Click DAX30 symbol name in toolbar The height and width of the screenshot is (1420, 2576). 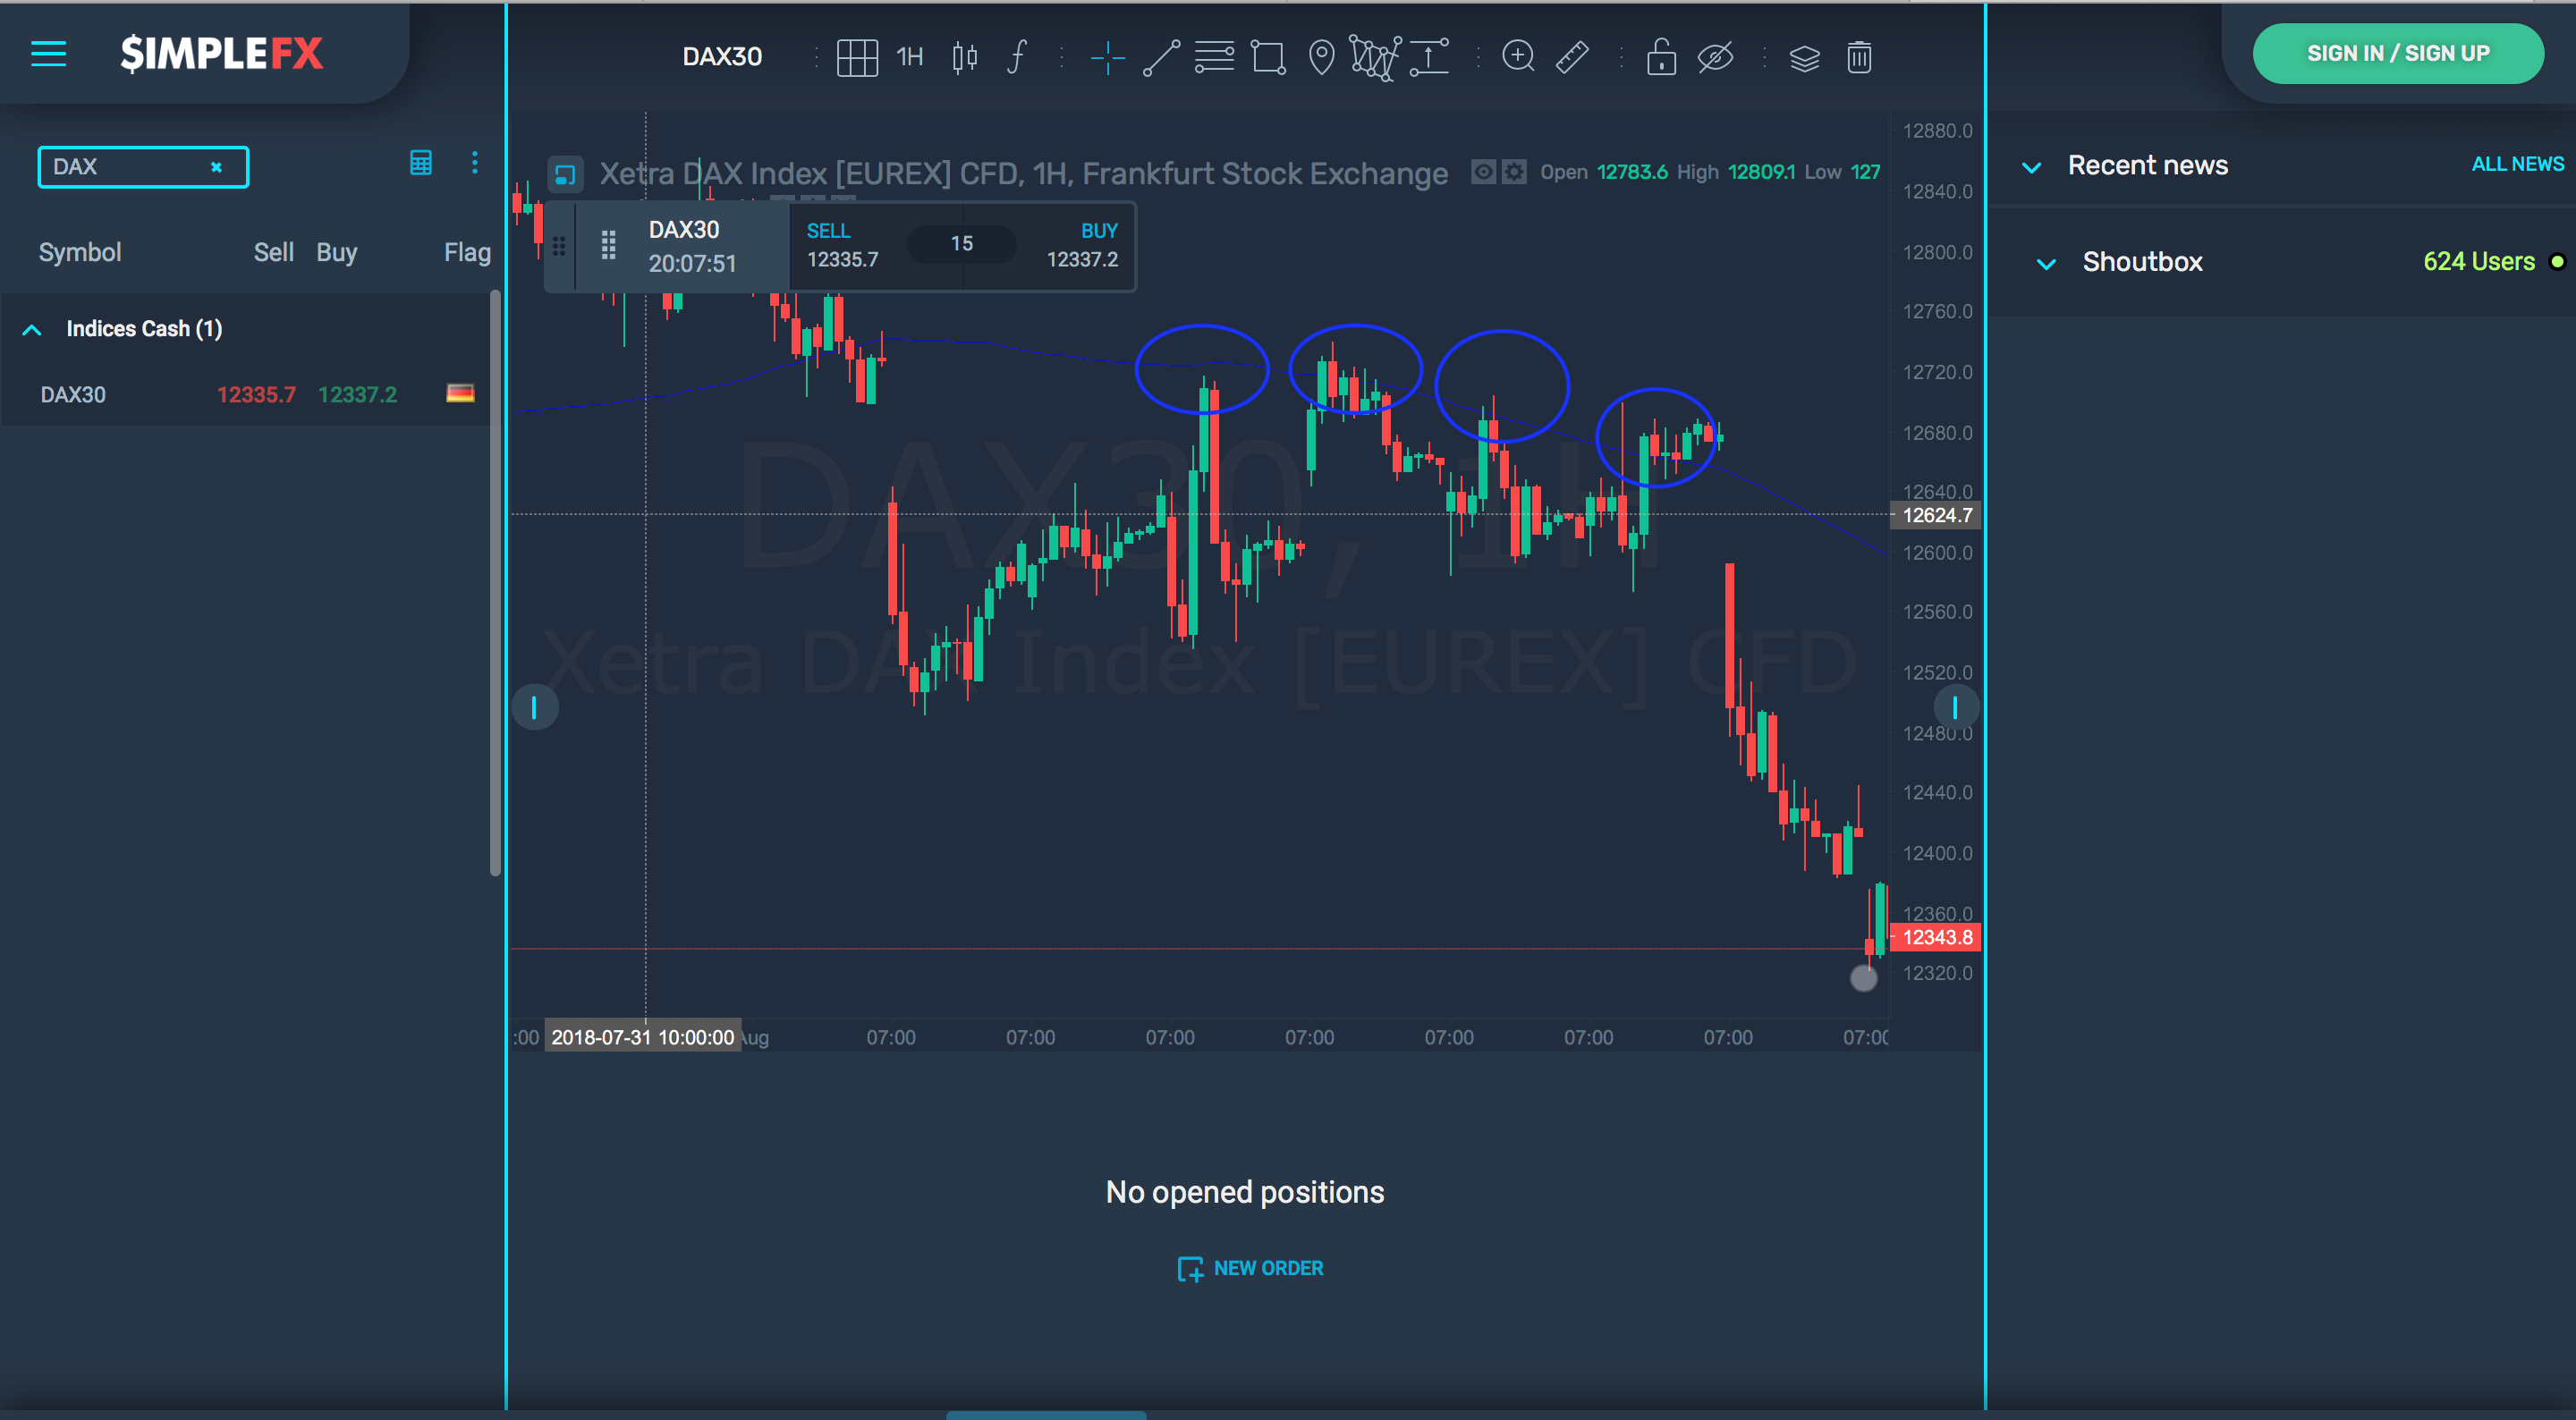pos(722,57)
